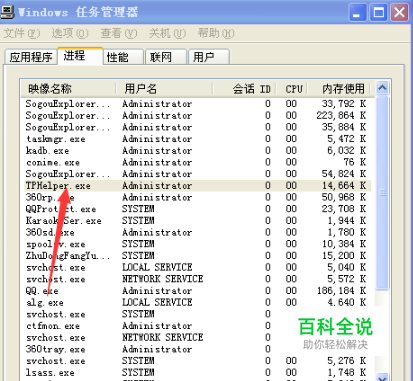Select the conime.exe process
Image resolution: width=413 pixels, height=381 pixels.
click(197, 162)
